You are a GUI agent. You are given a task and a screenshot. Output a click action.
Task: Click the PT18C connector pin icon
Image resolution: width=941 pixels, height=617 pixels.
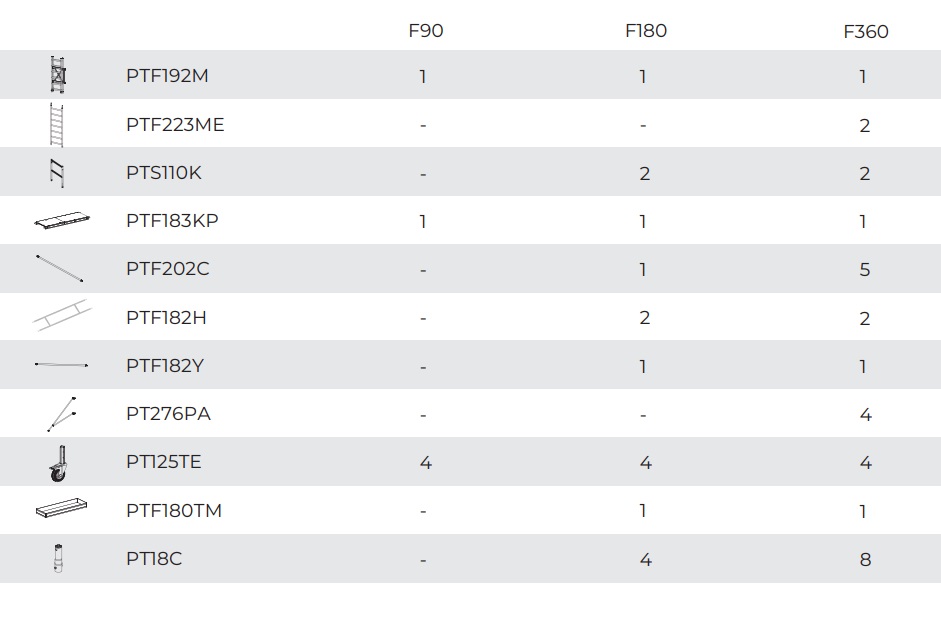(x=58, y=558)
